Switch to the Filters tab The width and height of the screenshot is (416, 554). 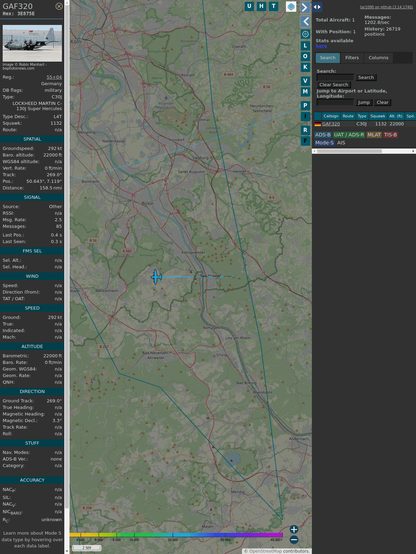click(352, 58)
